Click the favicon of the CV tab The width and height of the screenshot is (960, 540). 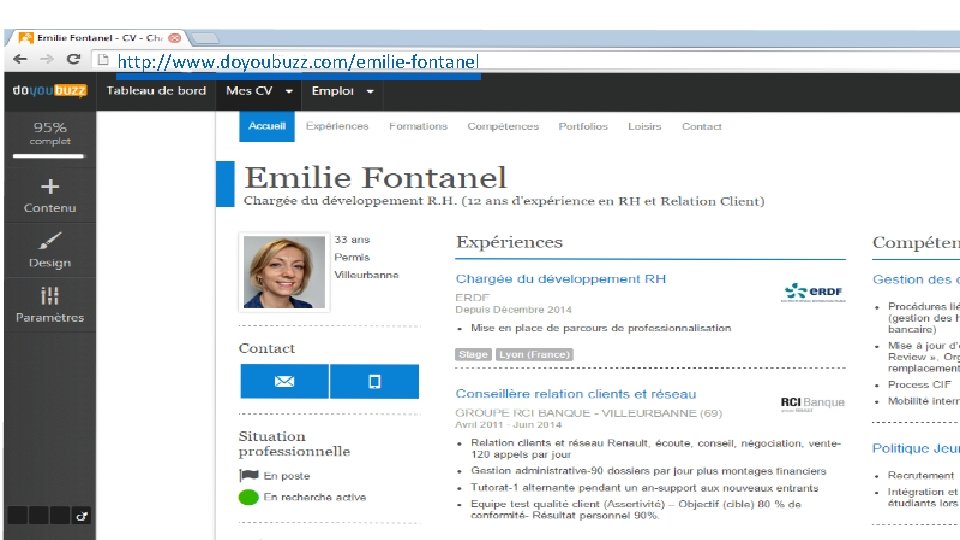(x=26, y=38)
